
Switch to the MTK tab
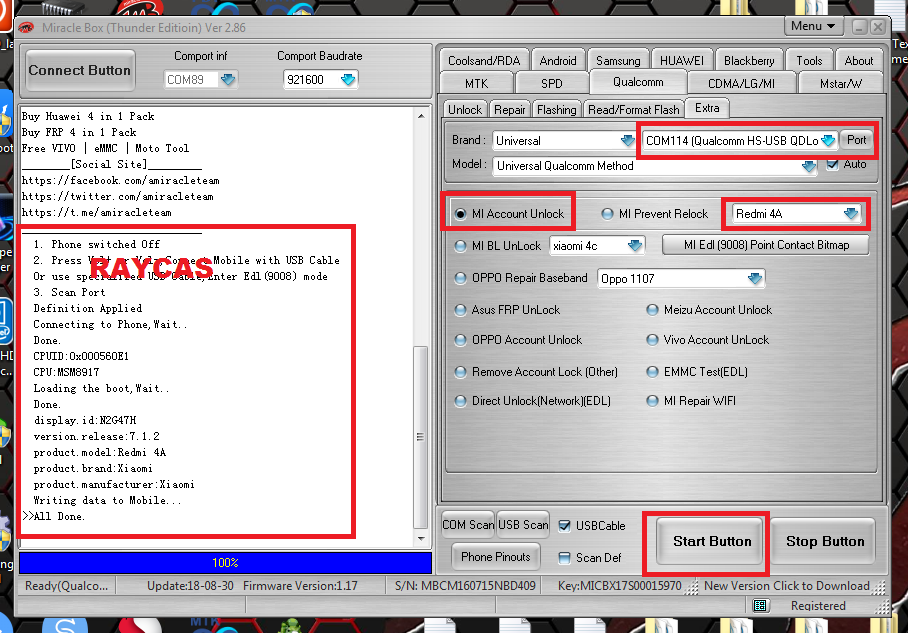click(477, 83)
